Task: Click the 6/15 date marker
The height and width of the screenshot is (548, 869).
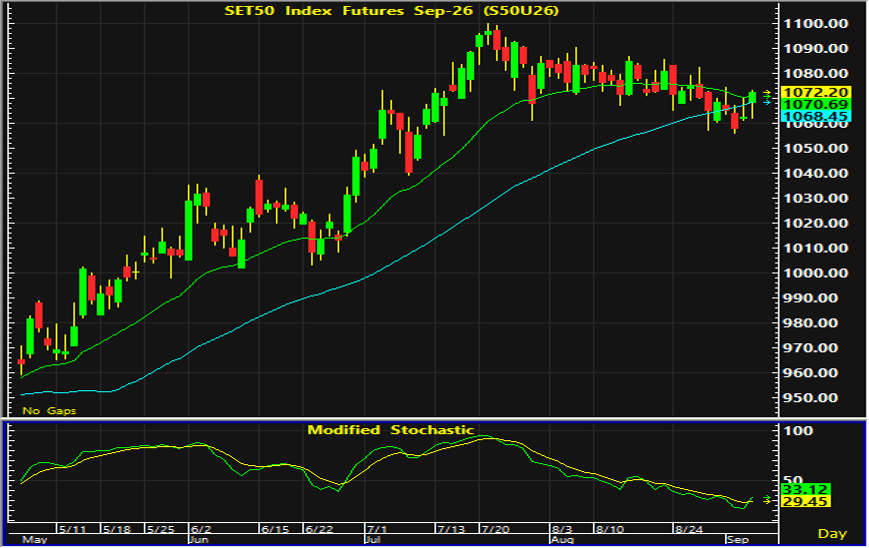Action: coord(275,529)
